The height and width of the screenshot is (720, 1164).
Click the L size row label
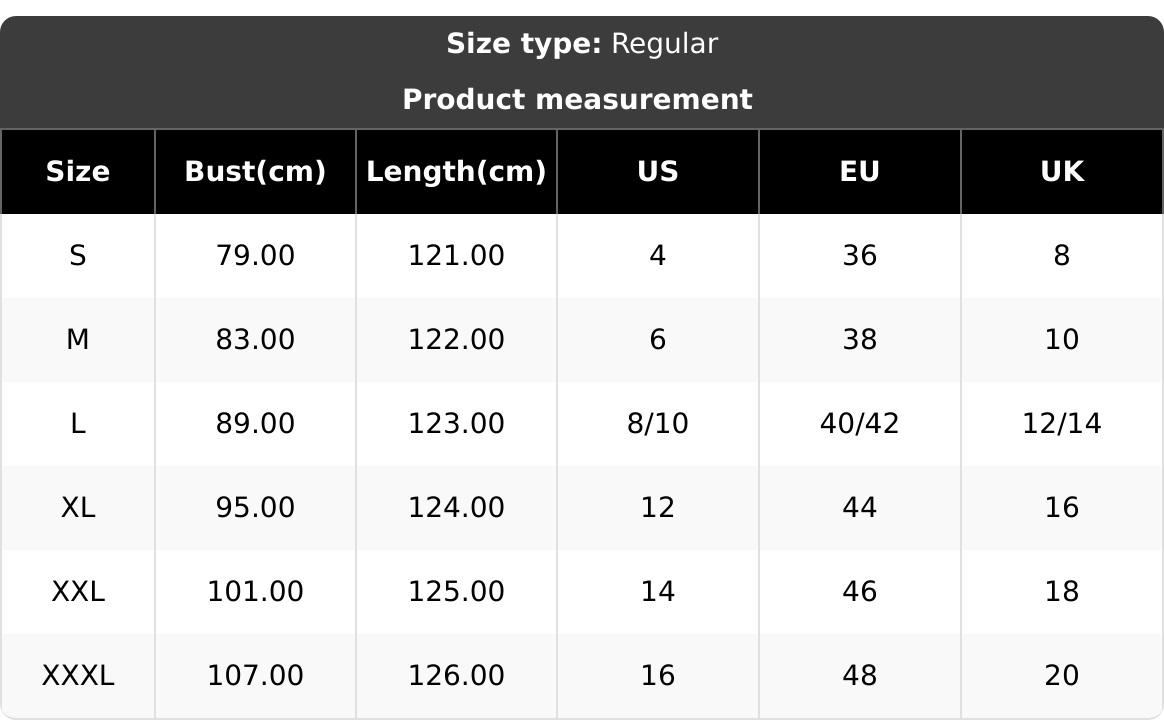click(x=78, y=424)
